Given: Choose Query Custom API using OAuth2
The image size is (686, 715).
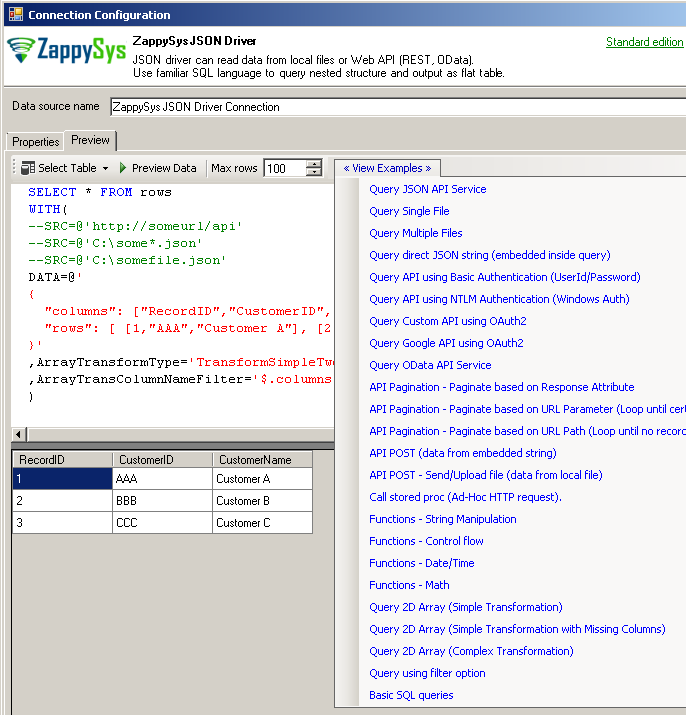Looking at the screenshot, I should [447, 321].
